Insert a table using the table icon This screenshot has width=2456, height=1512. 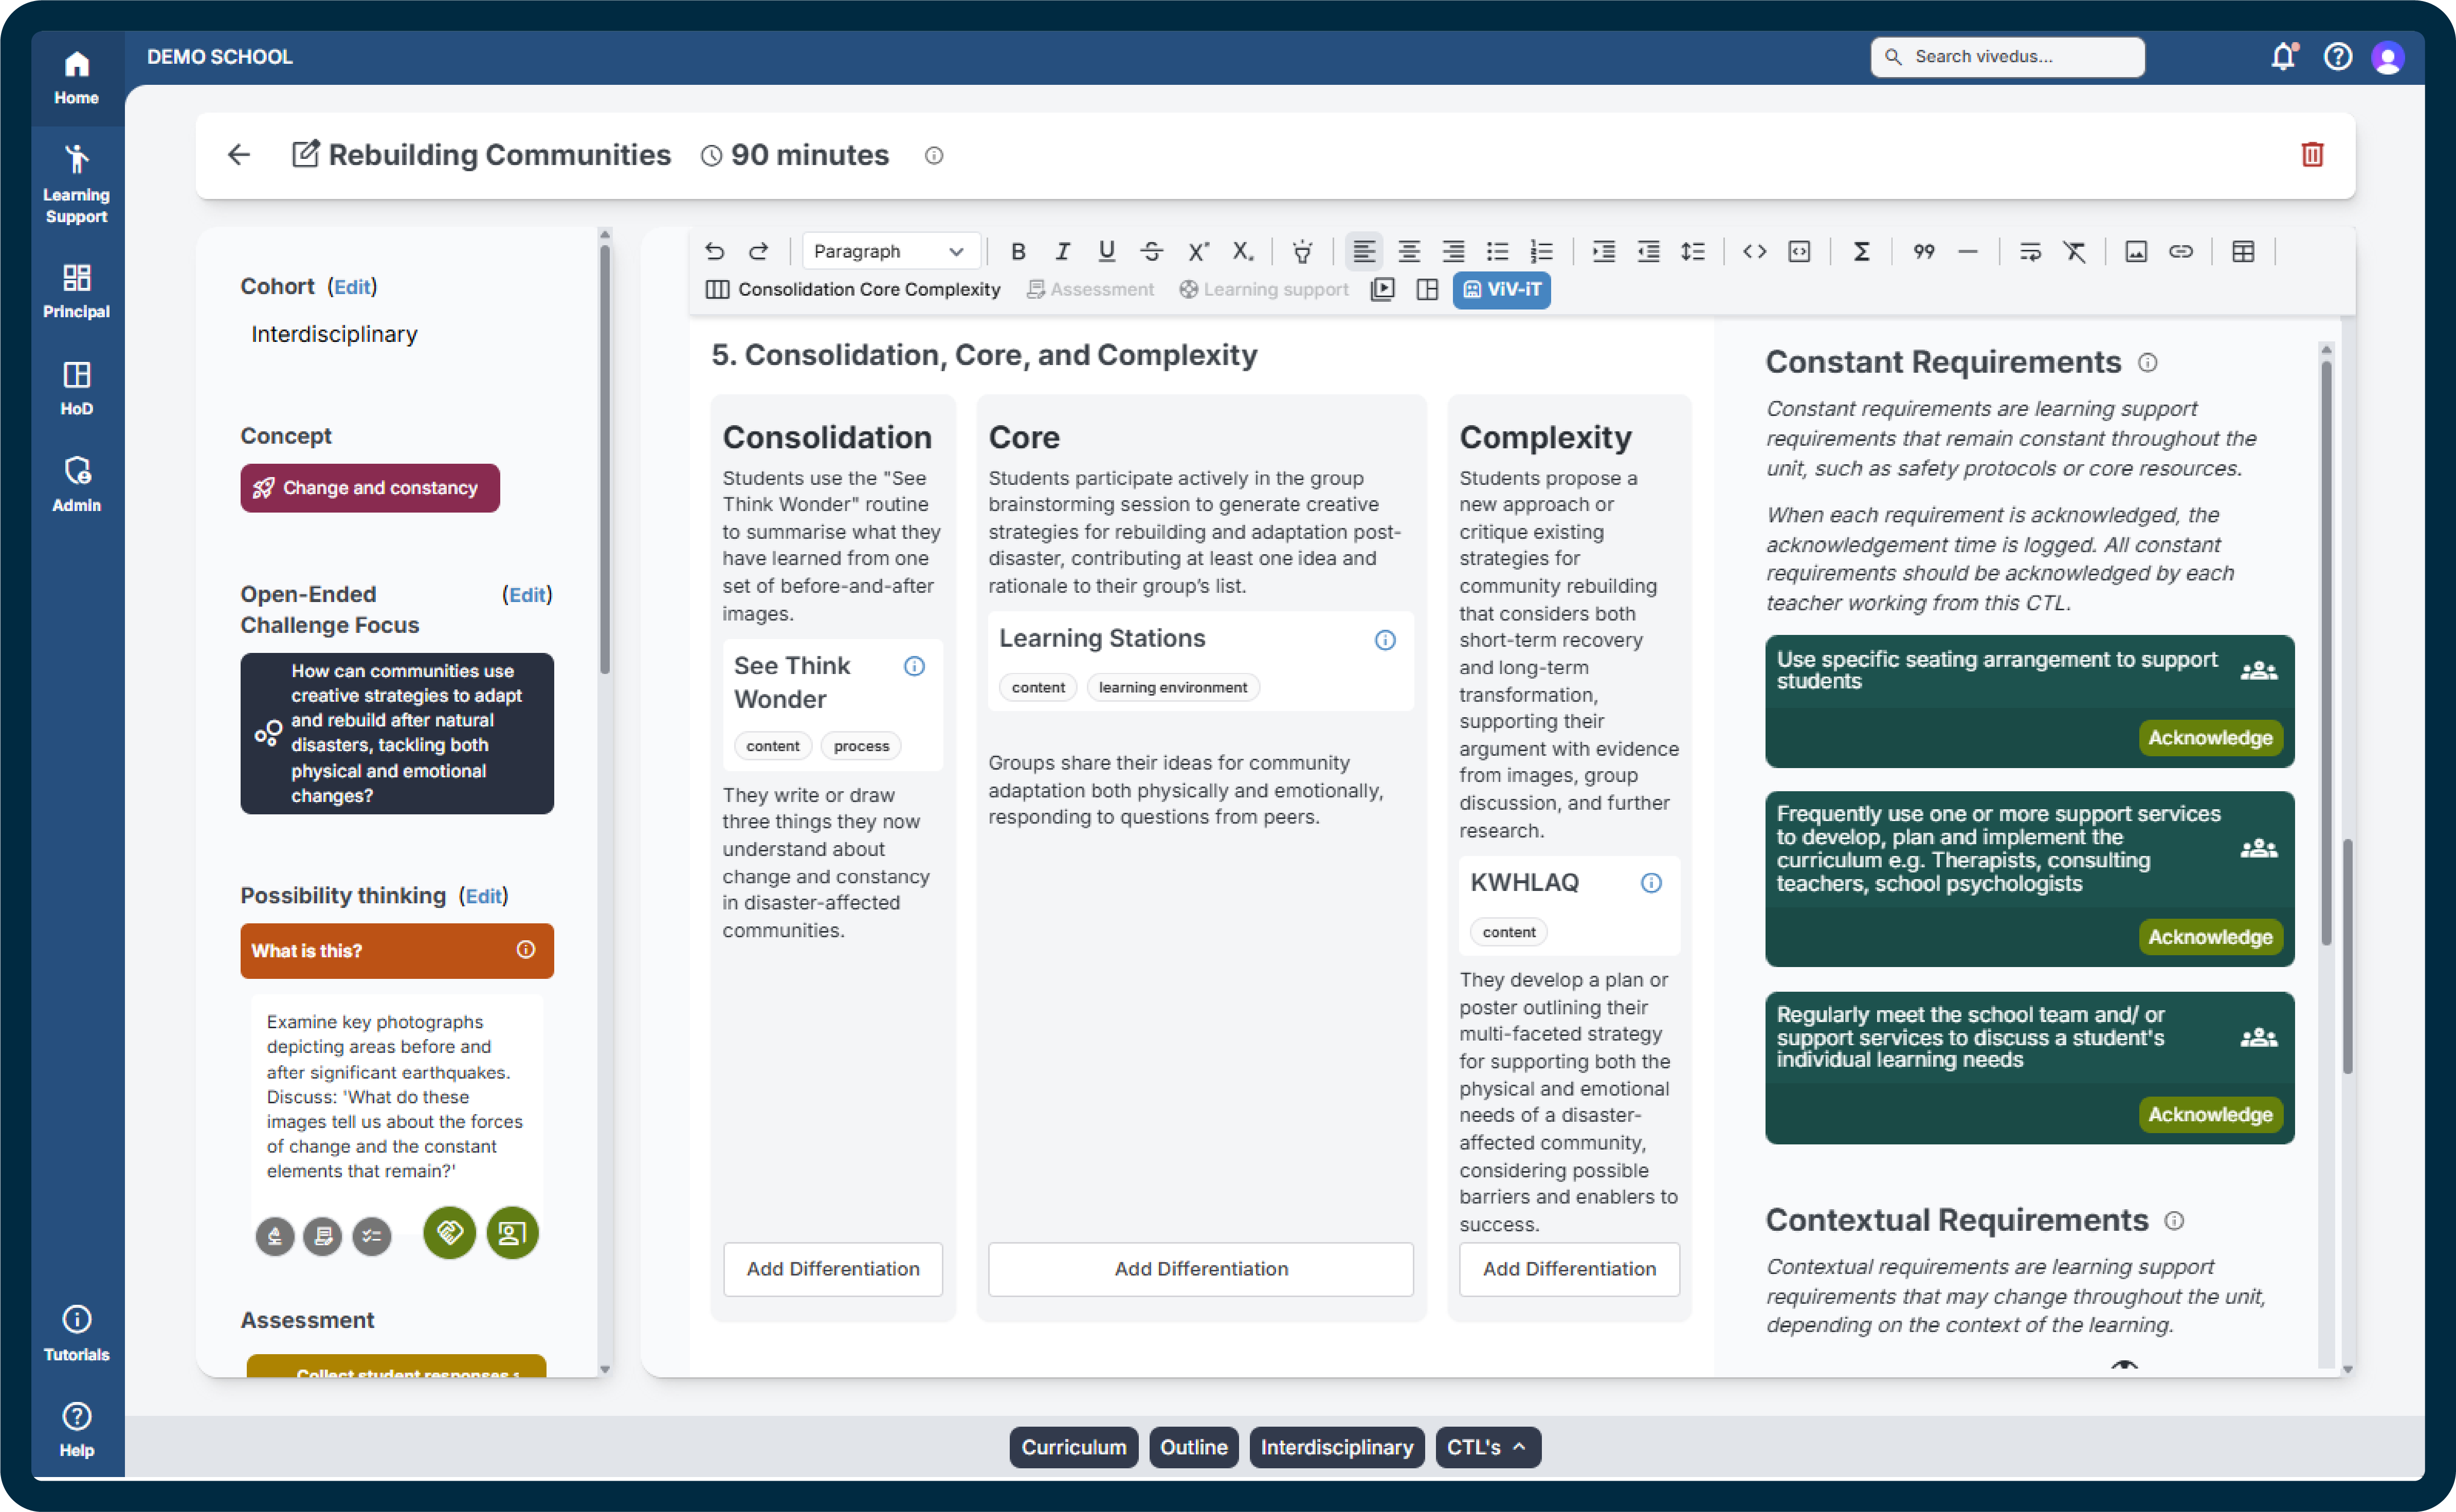pos(2243,251)
